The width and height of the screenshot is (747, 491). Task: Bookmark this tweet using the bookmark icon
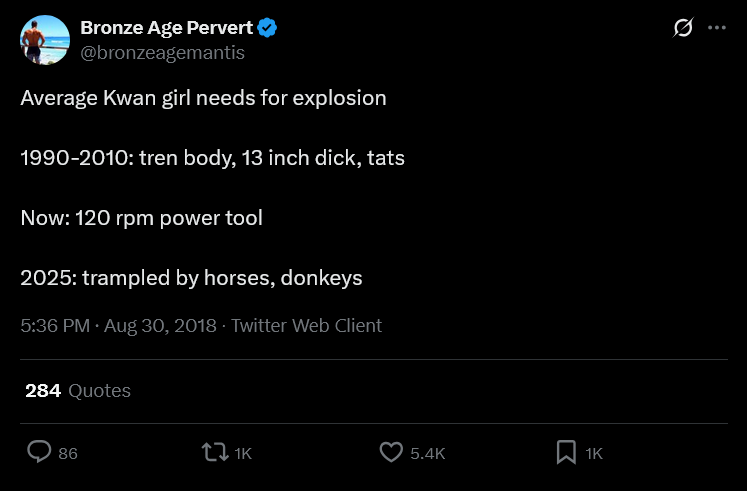click(566, 452)
